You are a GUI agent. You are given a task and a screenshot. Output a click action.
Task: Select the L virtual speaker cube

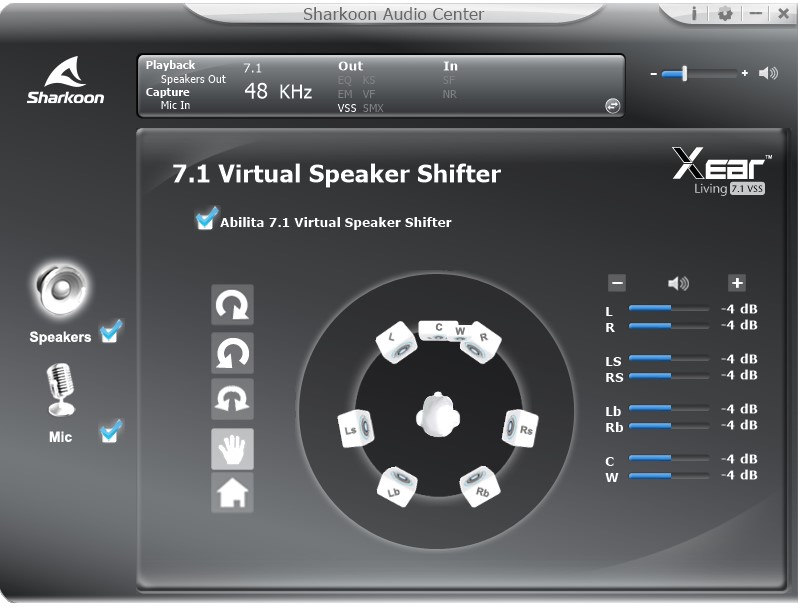396,341
